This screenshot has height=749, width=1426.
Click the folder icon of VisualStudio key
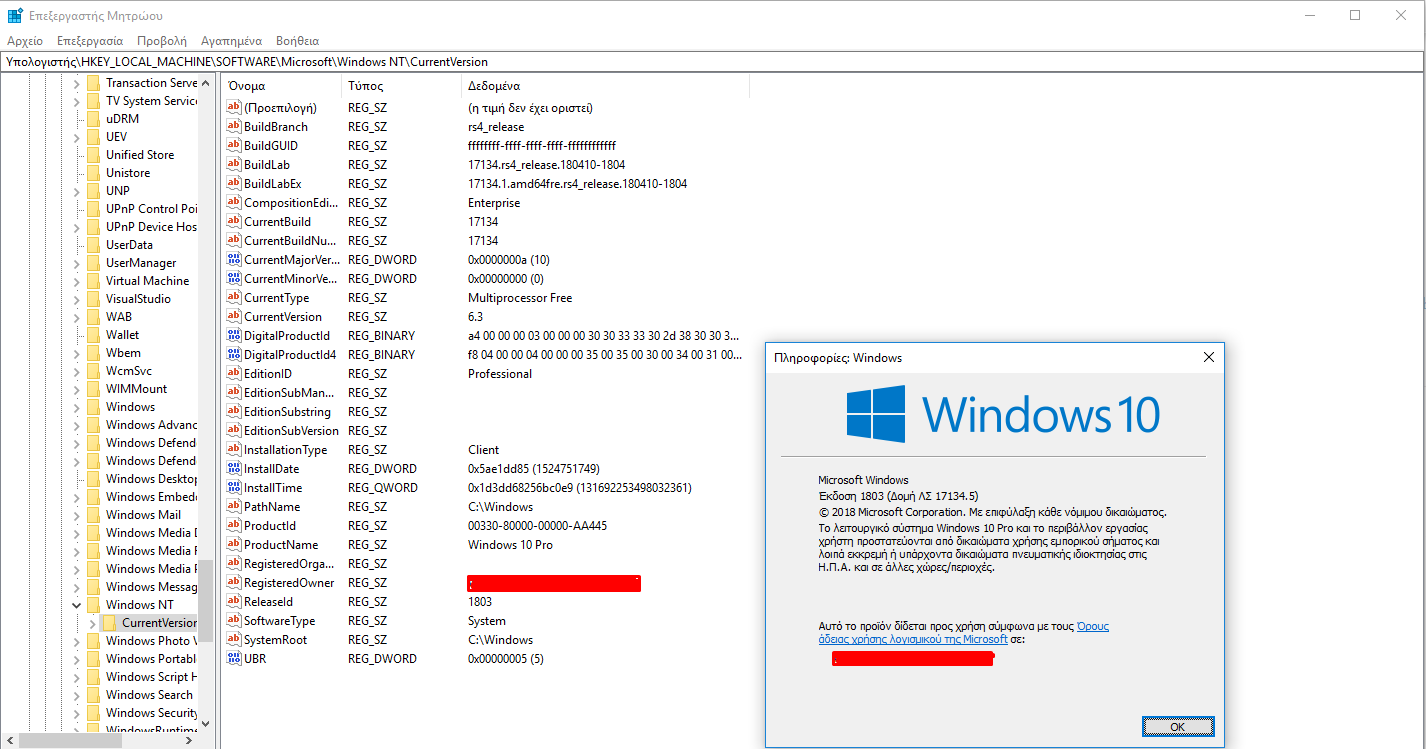coord(93,299)
